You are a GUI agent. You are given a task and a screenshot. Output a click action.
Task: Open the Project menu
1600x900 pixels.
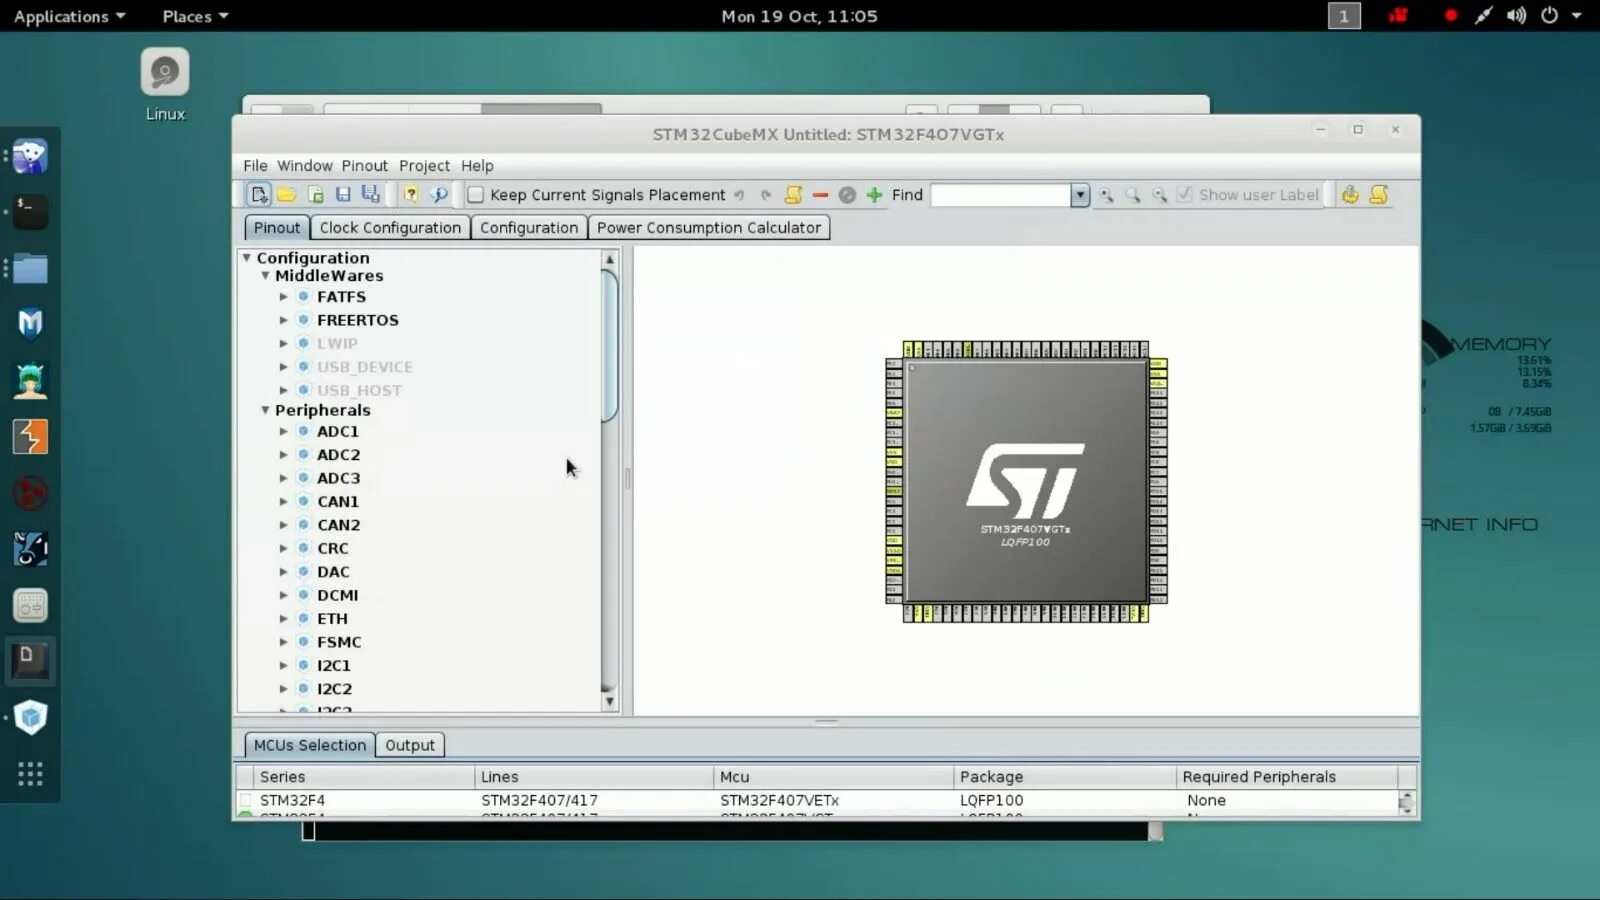[424, 166]
